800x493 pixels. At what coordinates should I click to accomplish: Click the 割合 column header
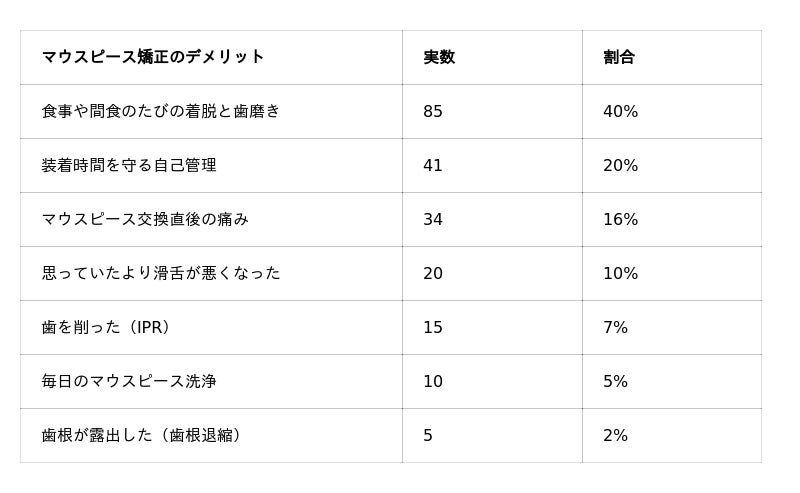click(619, 57)
